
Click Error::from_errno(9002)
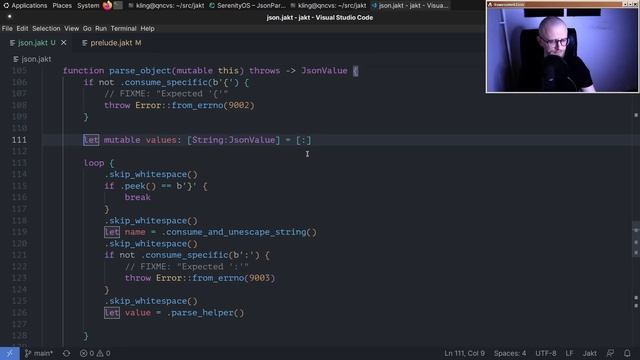pos(195,105)
